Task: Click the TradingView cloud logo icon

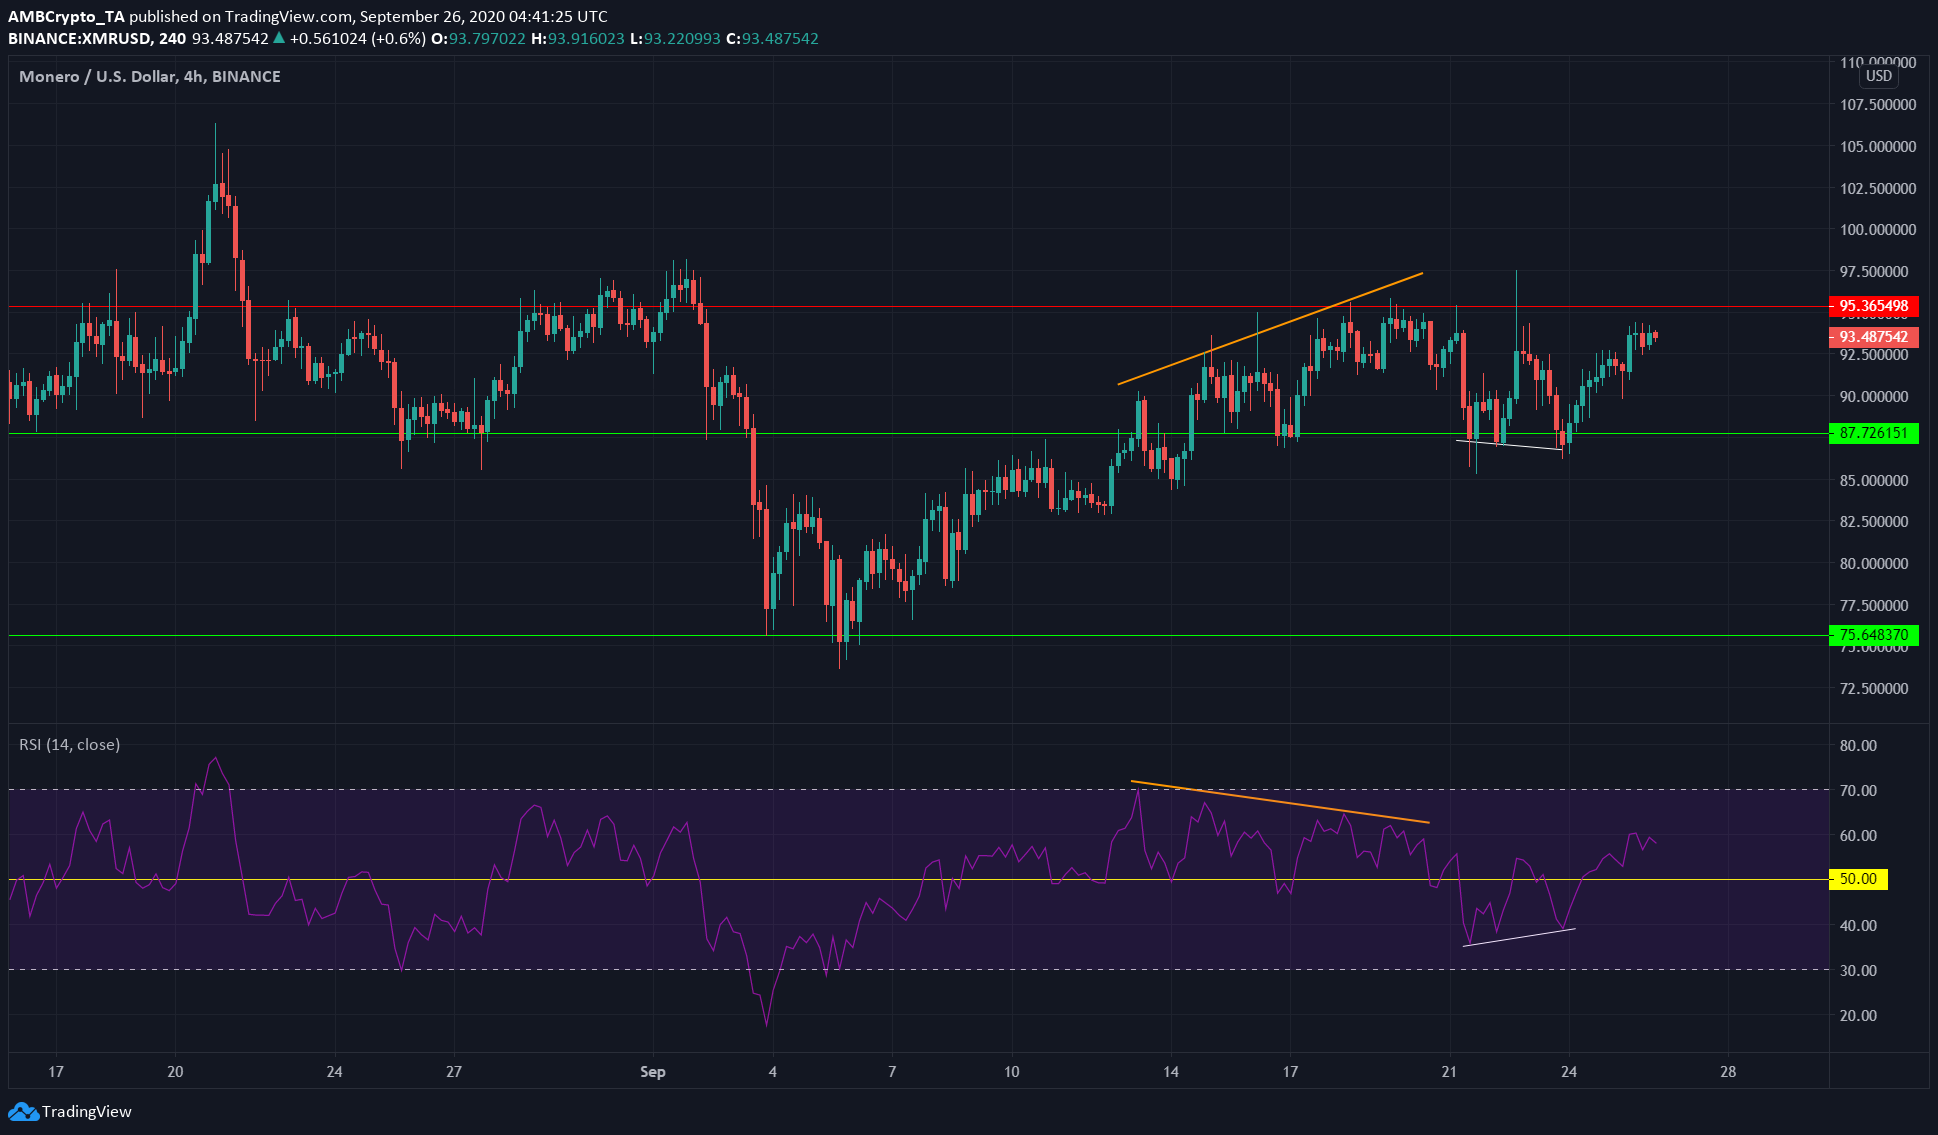Action: [x=23, y=1111]
